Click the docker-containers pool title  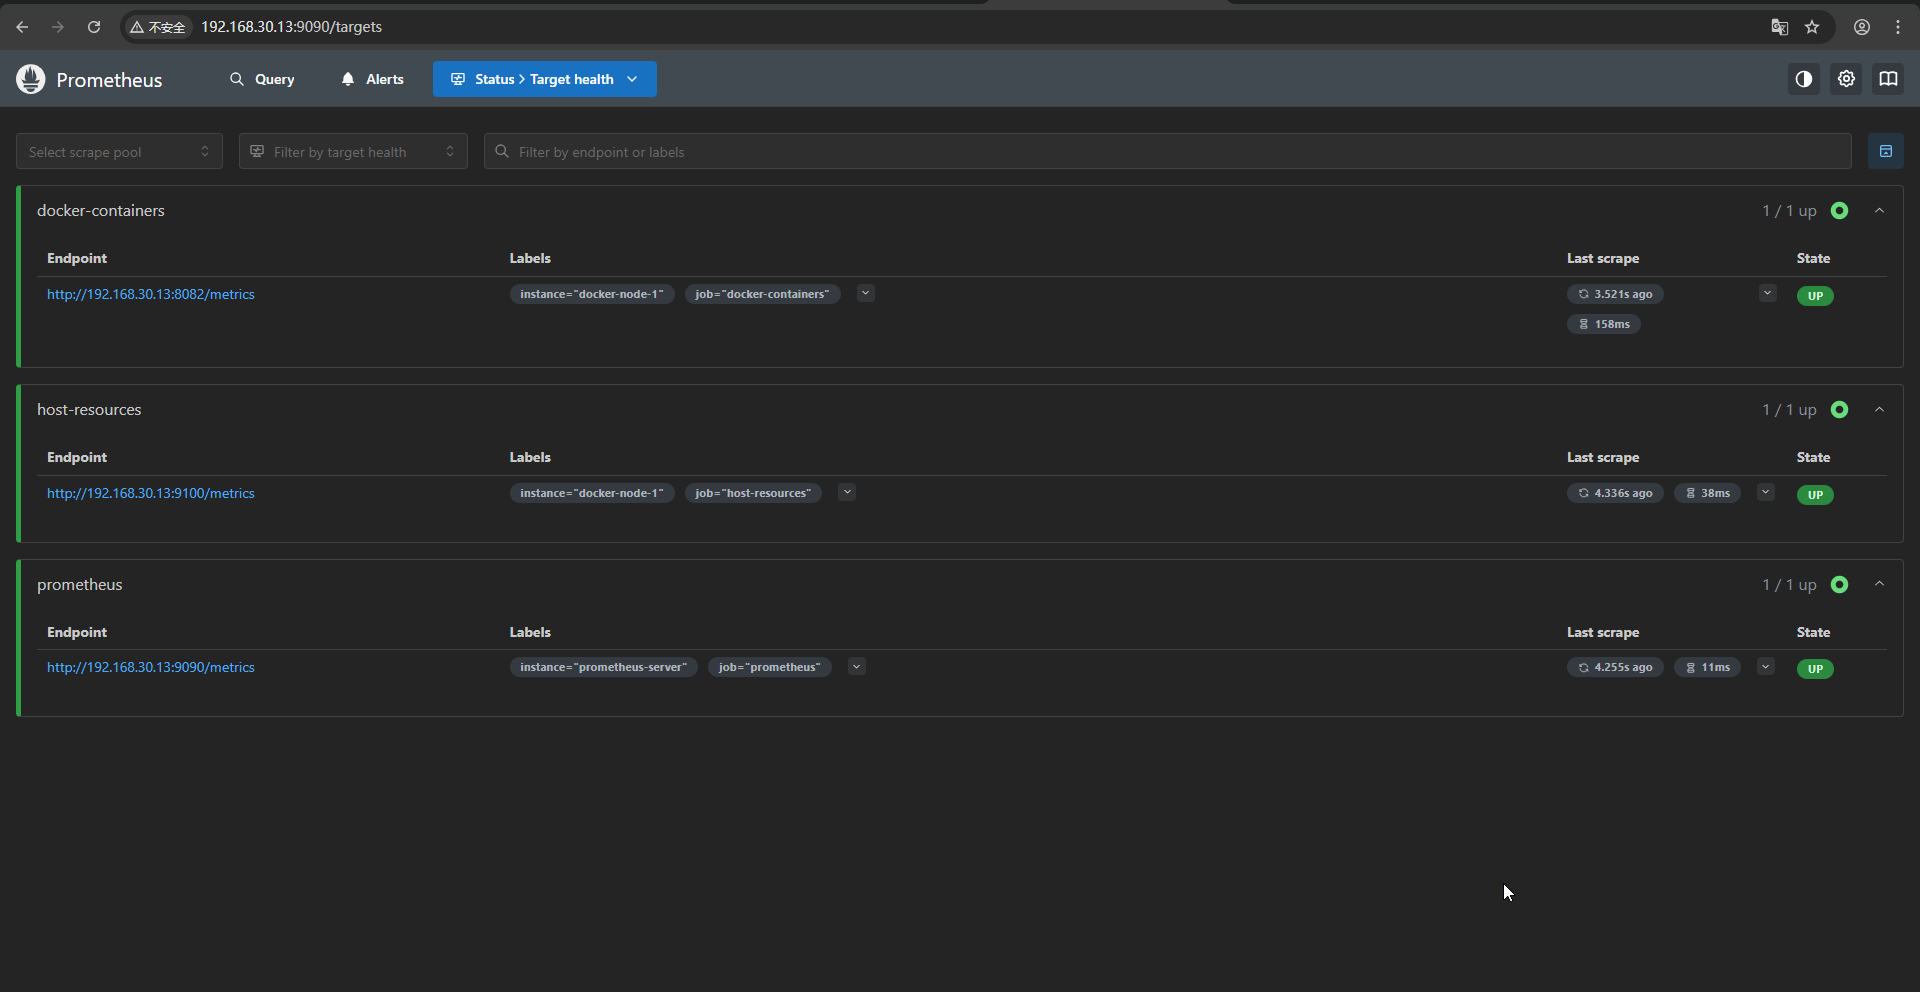[x=101, y=210]
